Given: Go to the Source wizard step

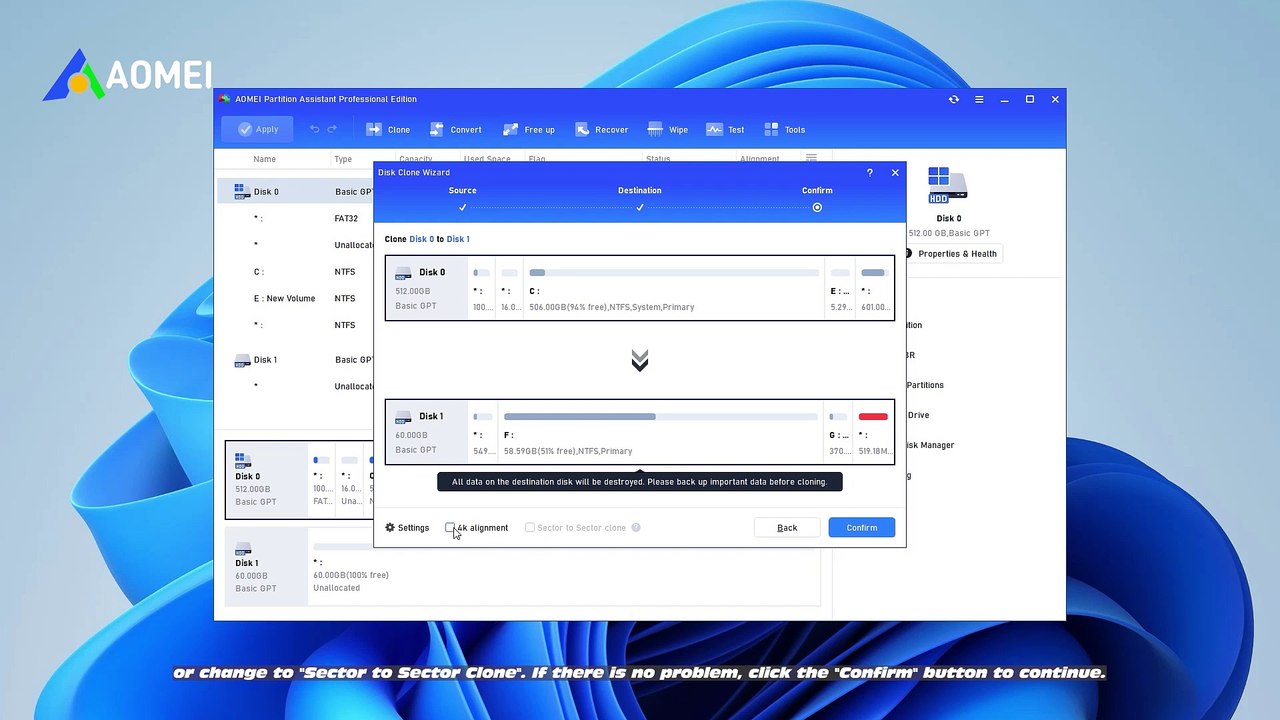Looking at the screenshot, I should pos(462,198).
